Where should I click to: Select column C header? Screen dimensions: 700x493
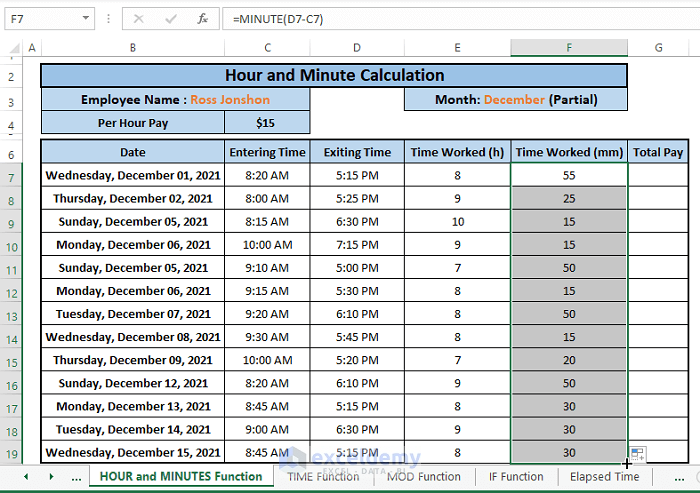(267, 48)
